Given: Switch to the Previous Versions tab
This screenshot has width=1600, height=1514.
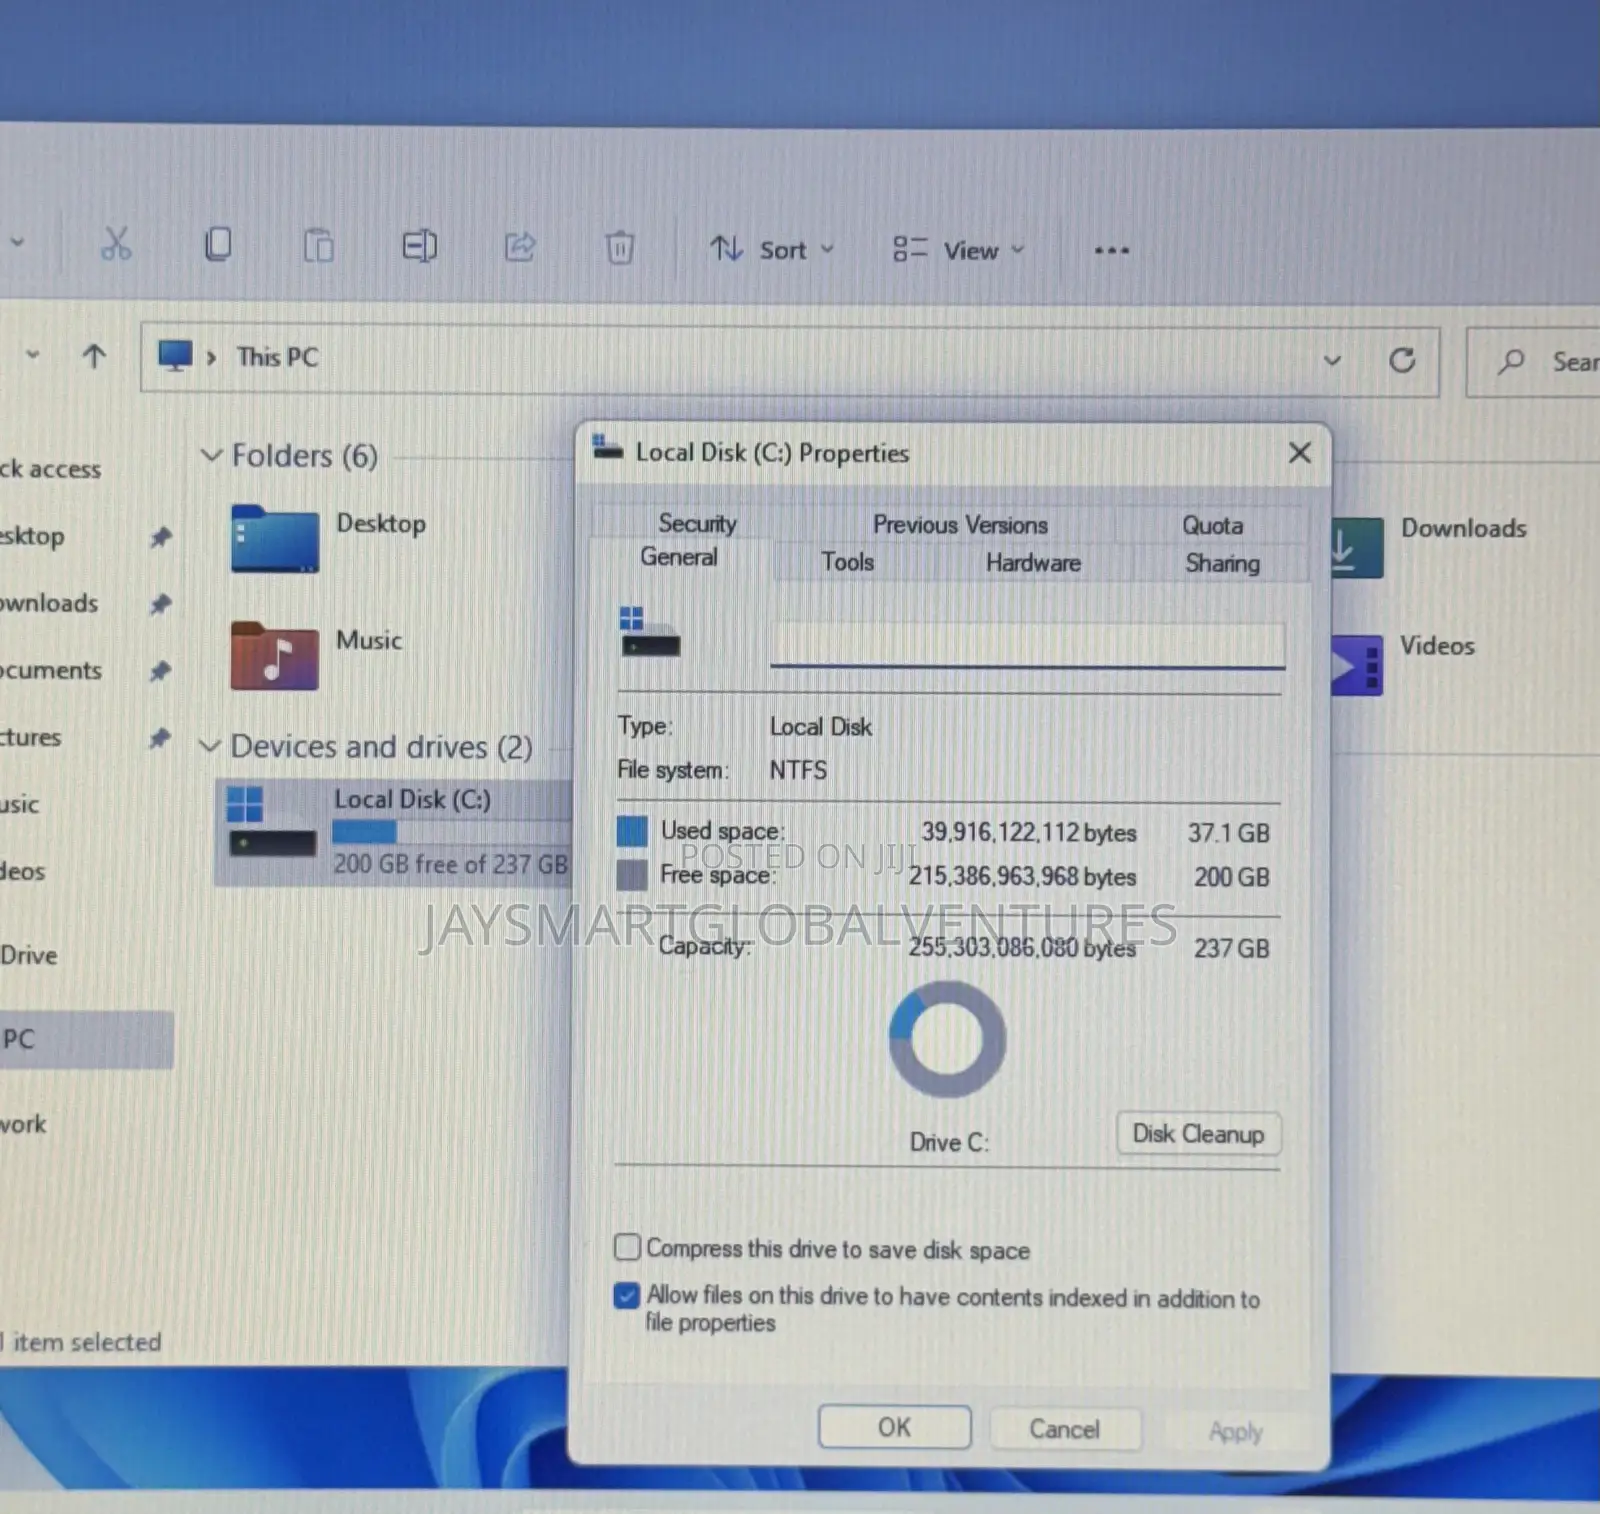Looking at the screenshot, I should [x=960, y=524].
